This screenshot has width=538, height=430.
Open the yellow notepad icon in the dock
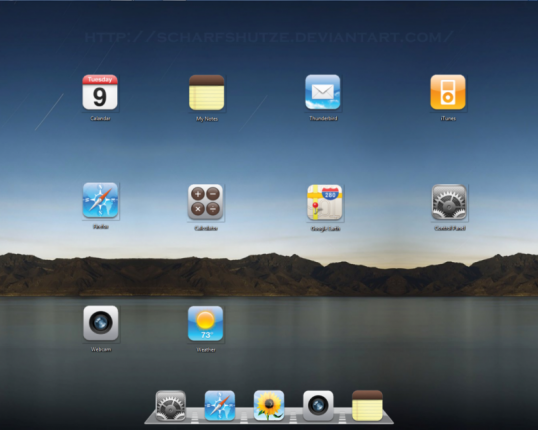click(367, 405)
